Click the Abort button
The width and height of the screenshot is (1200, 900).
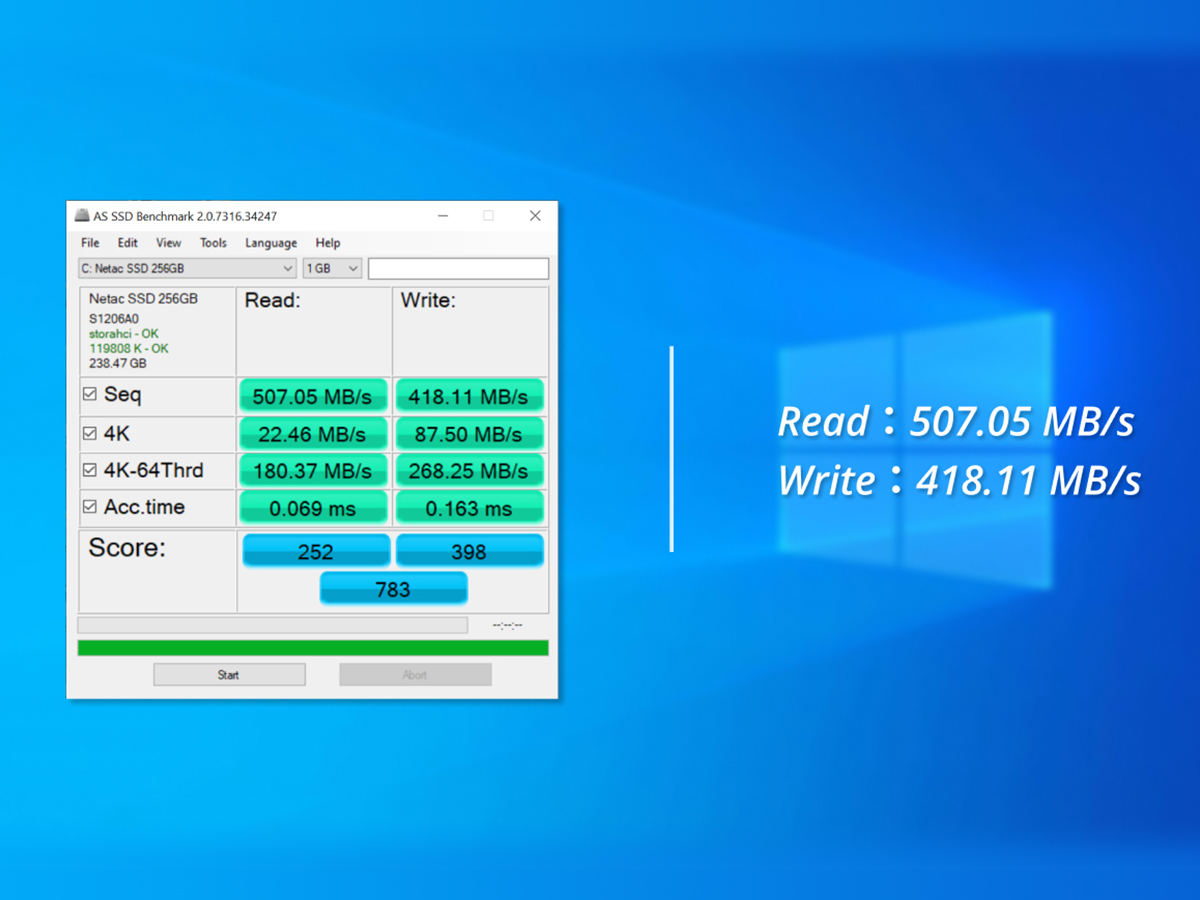[415, 675]
